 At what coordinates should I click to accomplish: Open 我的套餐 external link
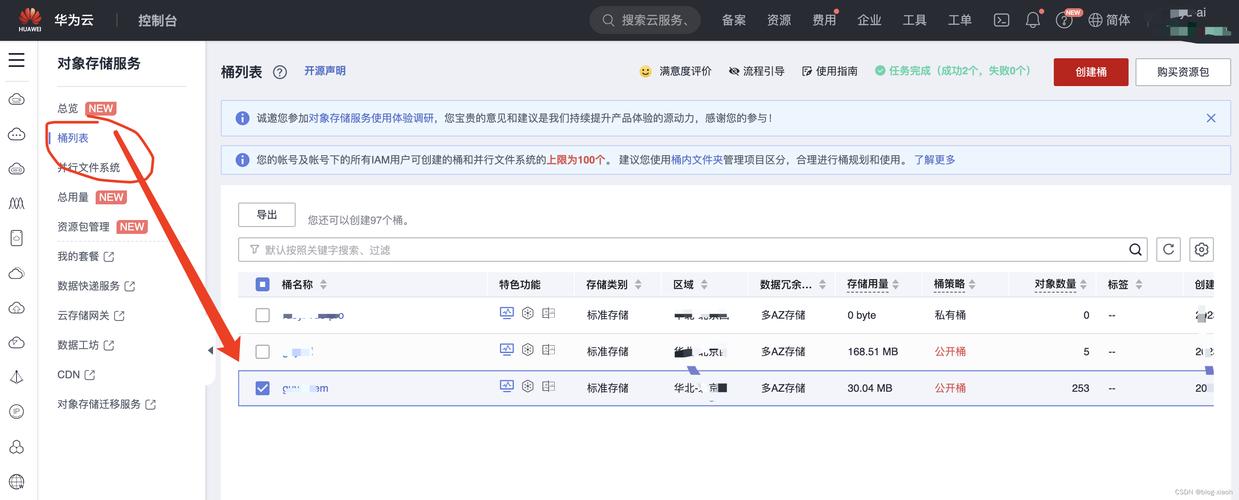click(86, 256)
